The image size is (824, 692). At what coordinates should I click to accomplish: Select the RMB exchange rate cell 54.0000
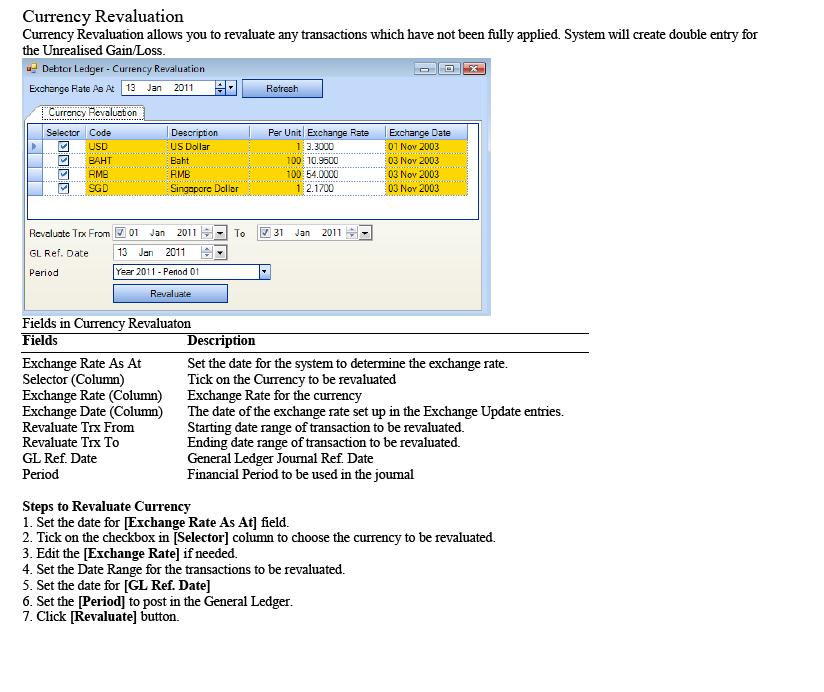344,175
